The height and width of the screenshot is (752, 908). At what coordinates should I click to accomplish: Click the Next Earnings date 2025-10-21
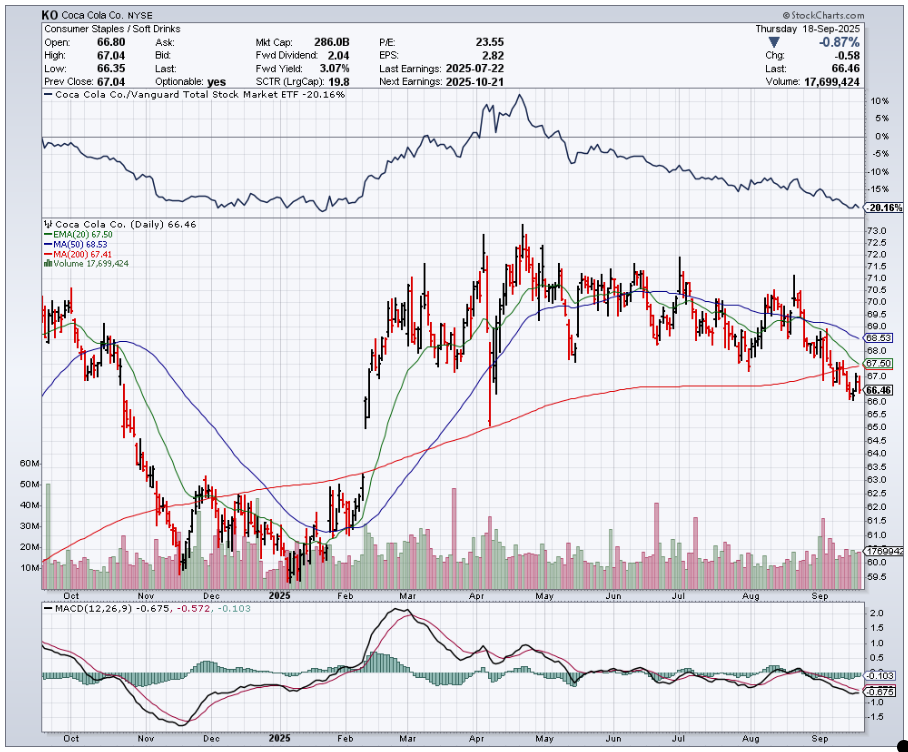[x=475, y=82]
